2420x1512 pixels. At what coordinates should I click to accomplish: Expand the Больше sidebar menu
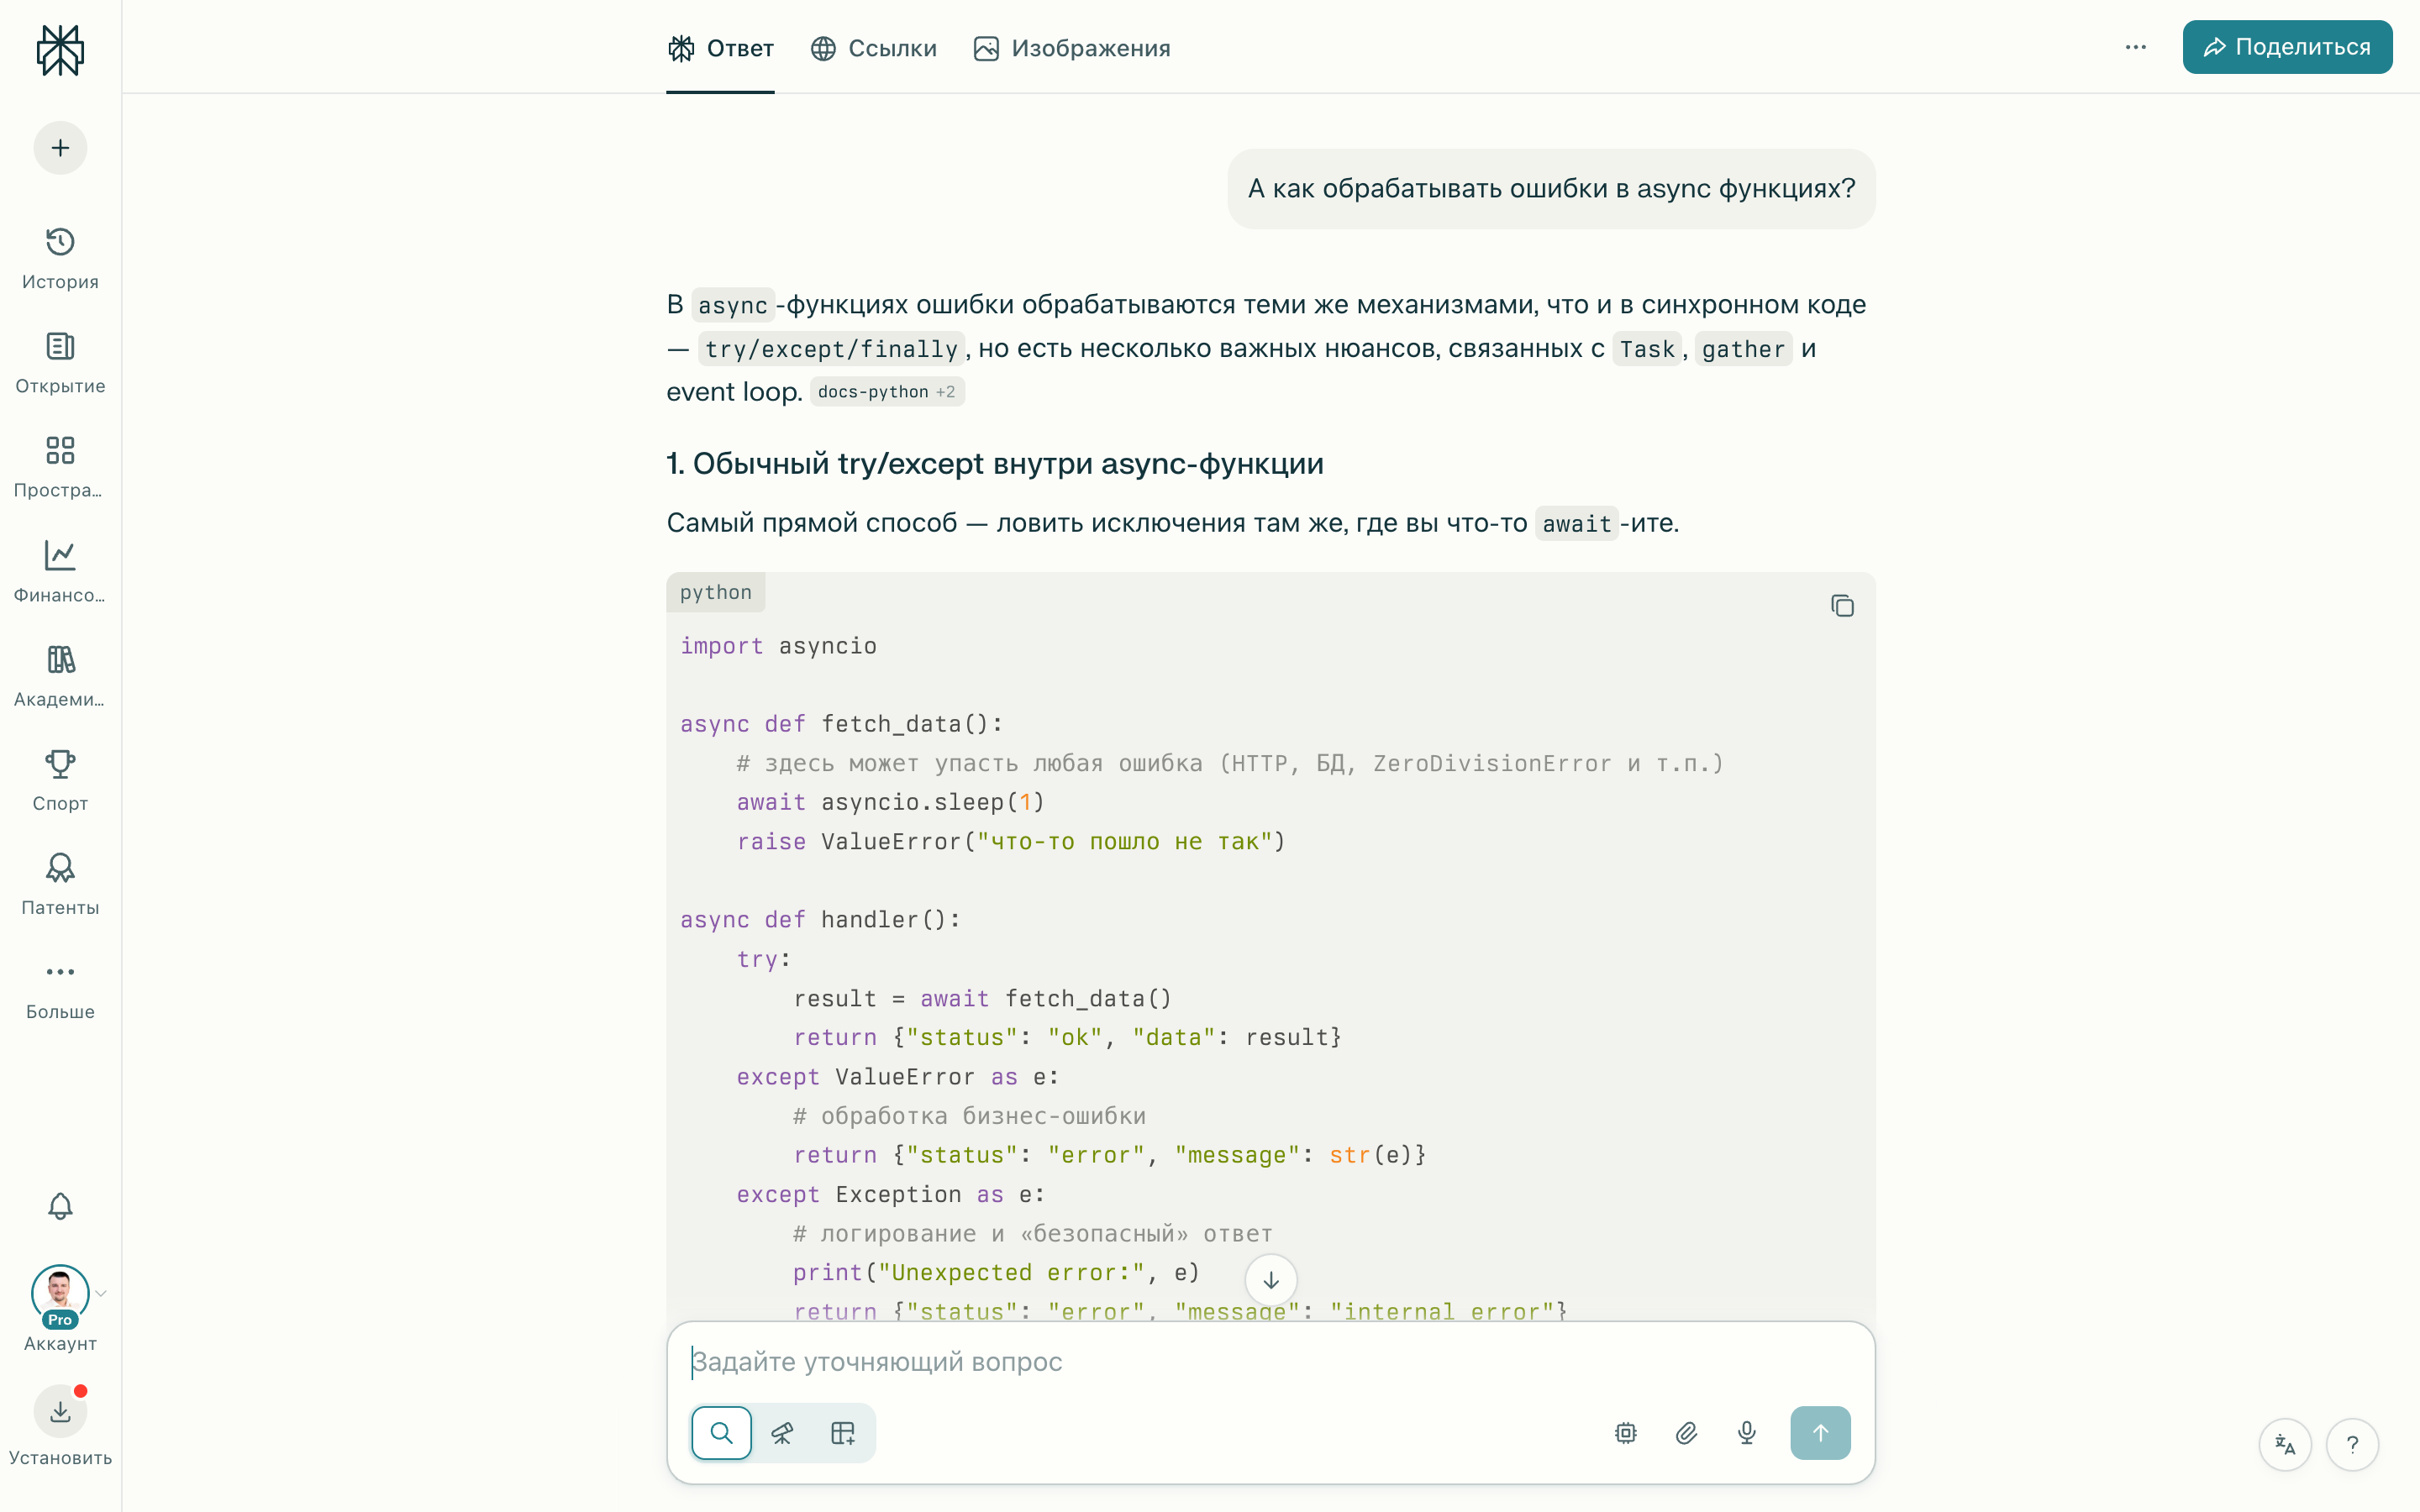click(x=60, y=988)
